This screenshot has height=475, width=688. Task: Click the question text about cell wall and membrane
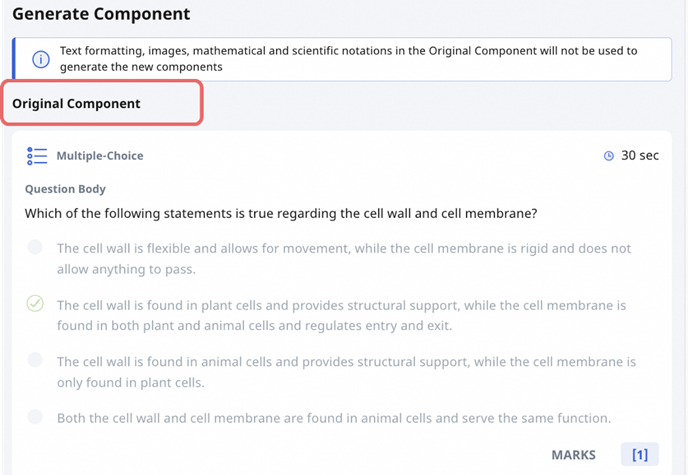[282, 213]
